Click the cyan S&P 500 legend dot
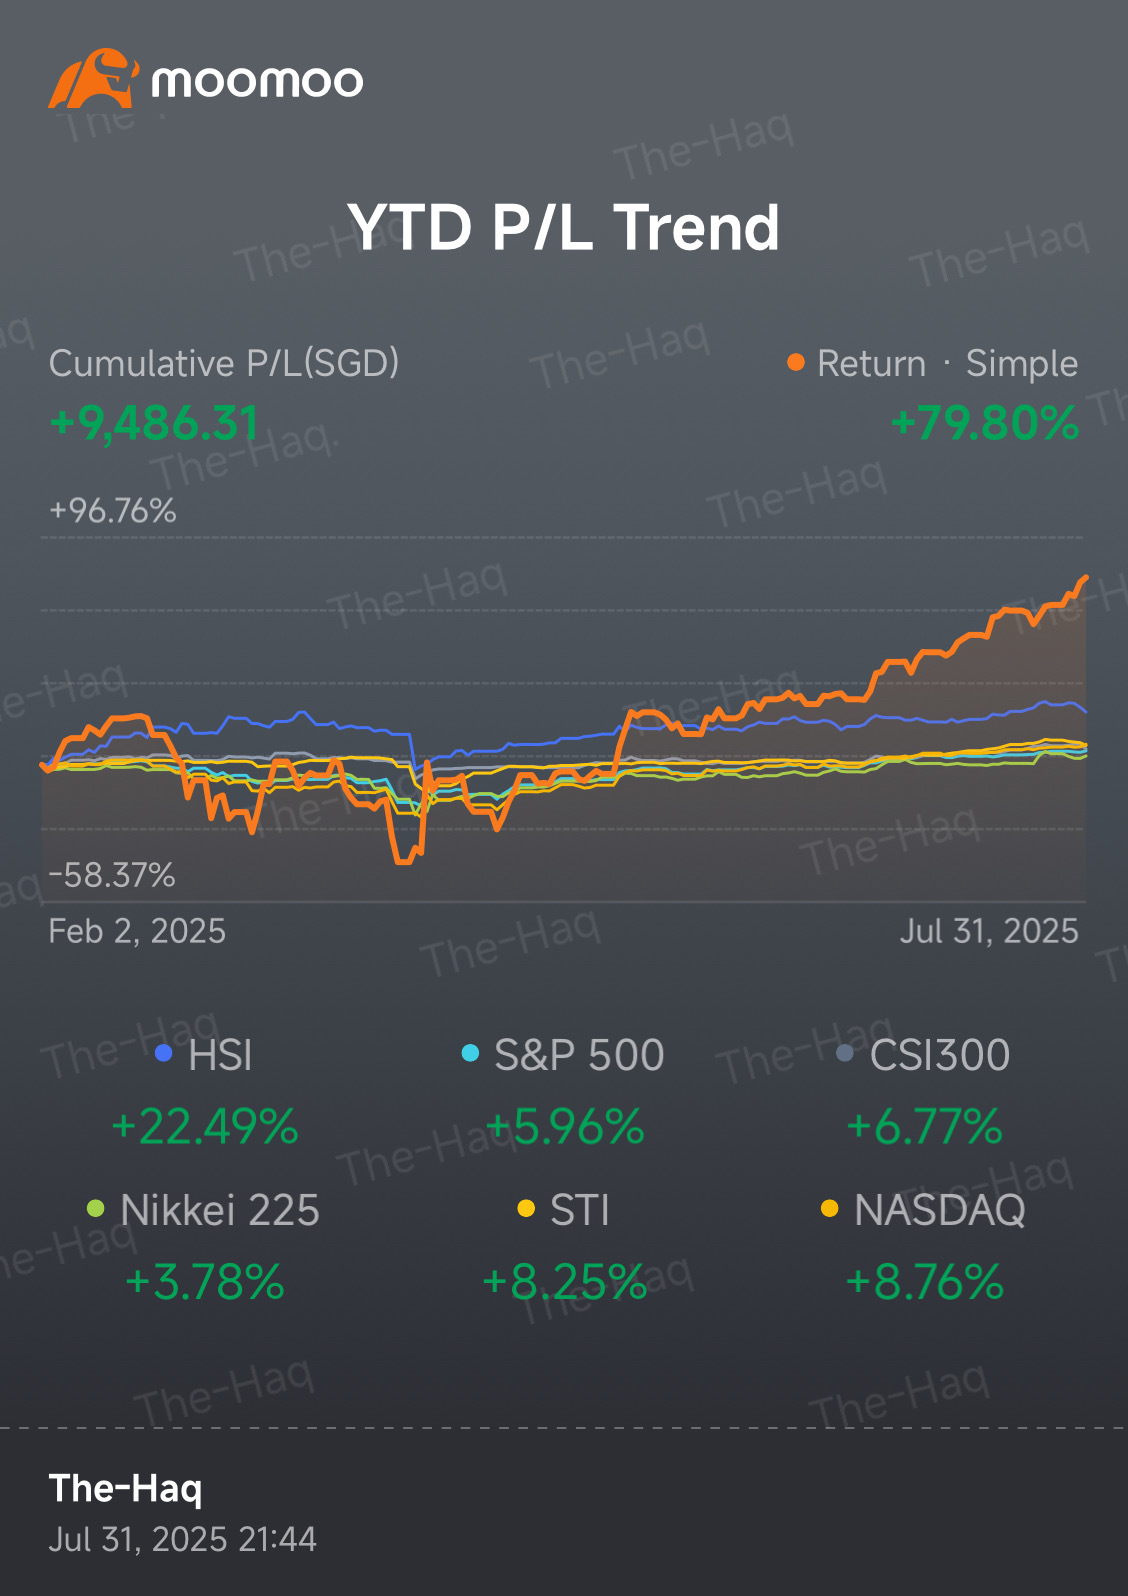The image size is (1128, 1596). pos(470,1053)
